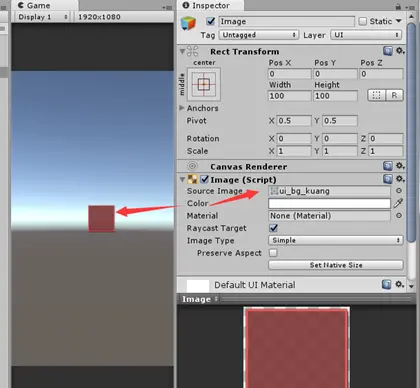420x388 pixels.
Task: Click the Default UI Material white preview
Action: pyautogui.click(x=198, y=286)
